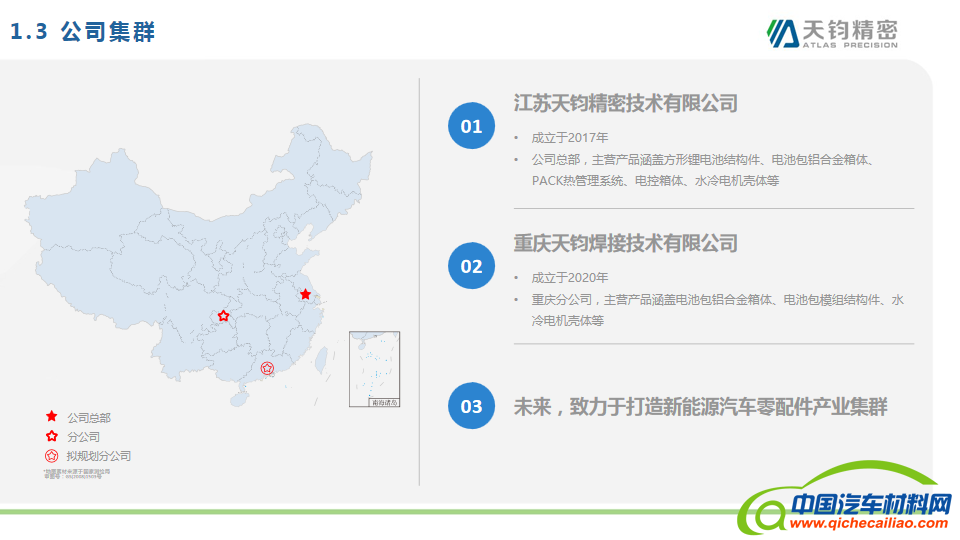
Task: Select the heading 江苏天钧精密技术有限公司
Action: pyautogui.click(x=625, y=103)
